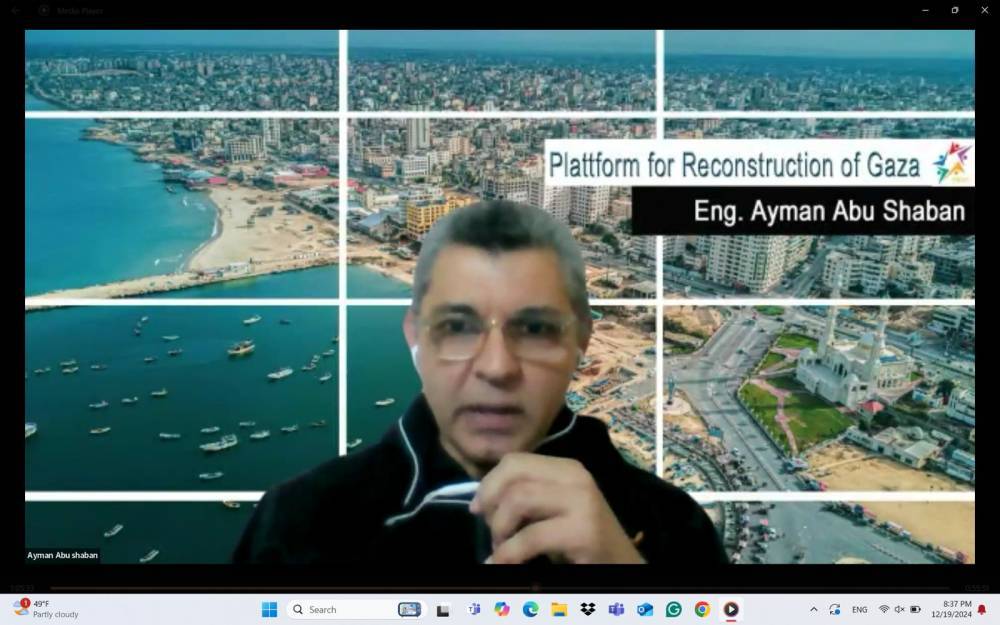Open the Dropbox taskbar icon

(x=588, y=609)
